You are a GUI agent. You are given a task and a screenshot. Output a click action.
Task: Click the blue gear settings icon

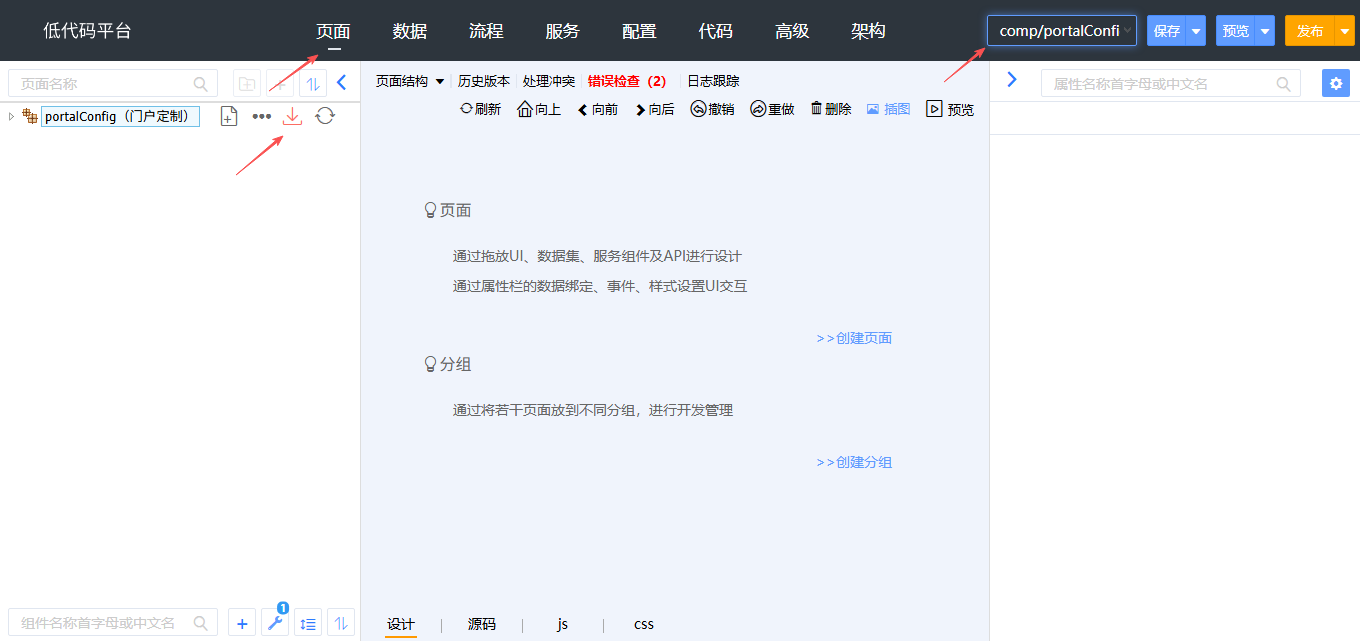click(x=1335, y=83)
